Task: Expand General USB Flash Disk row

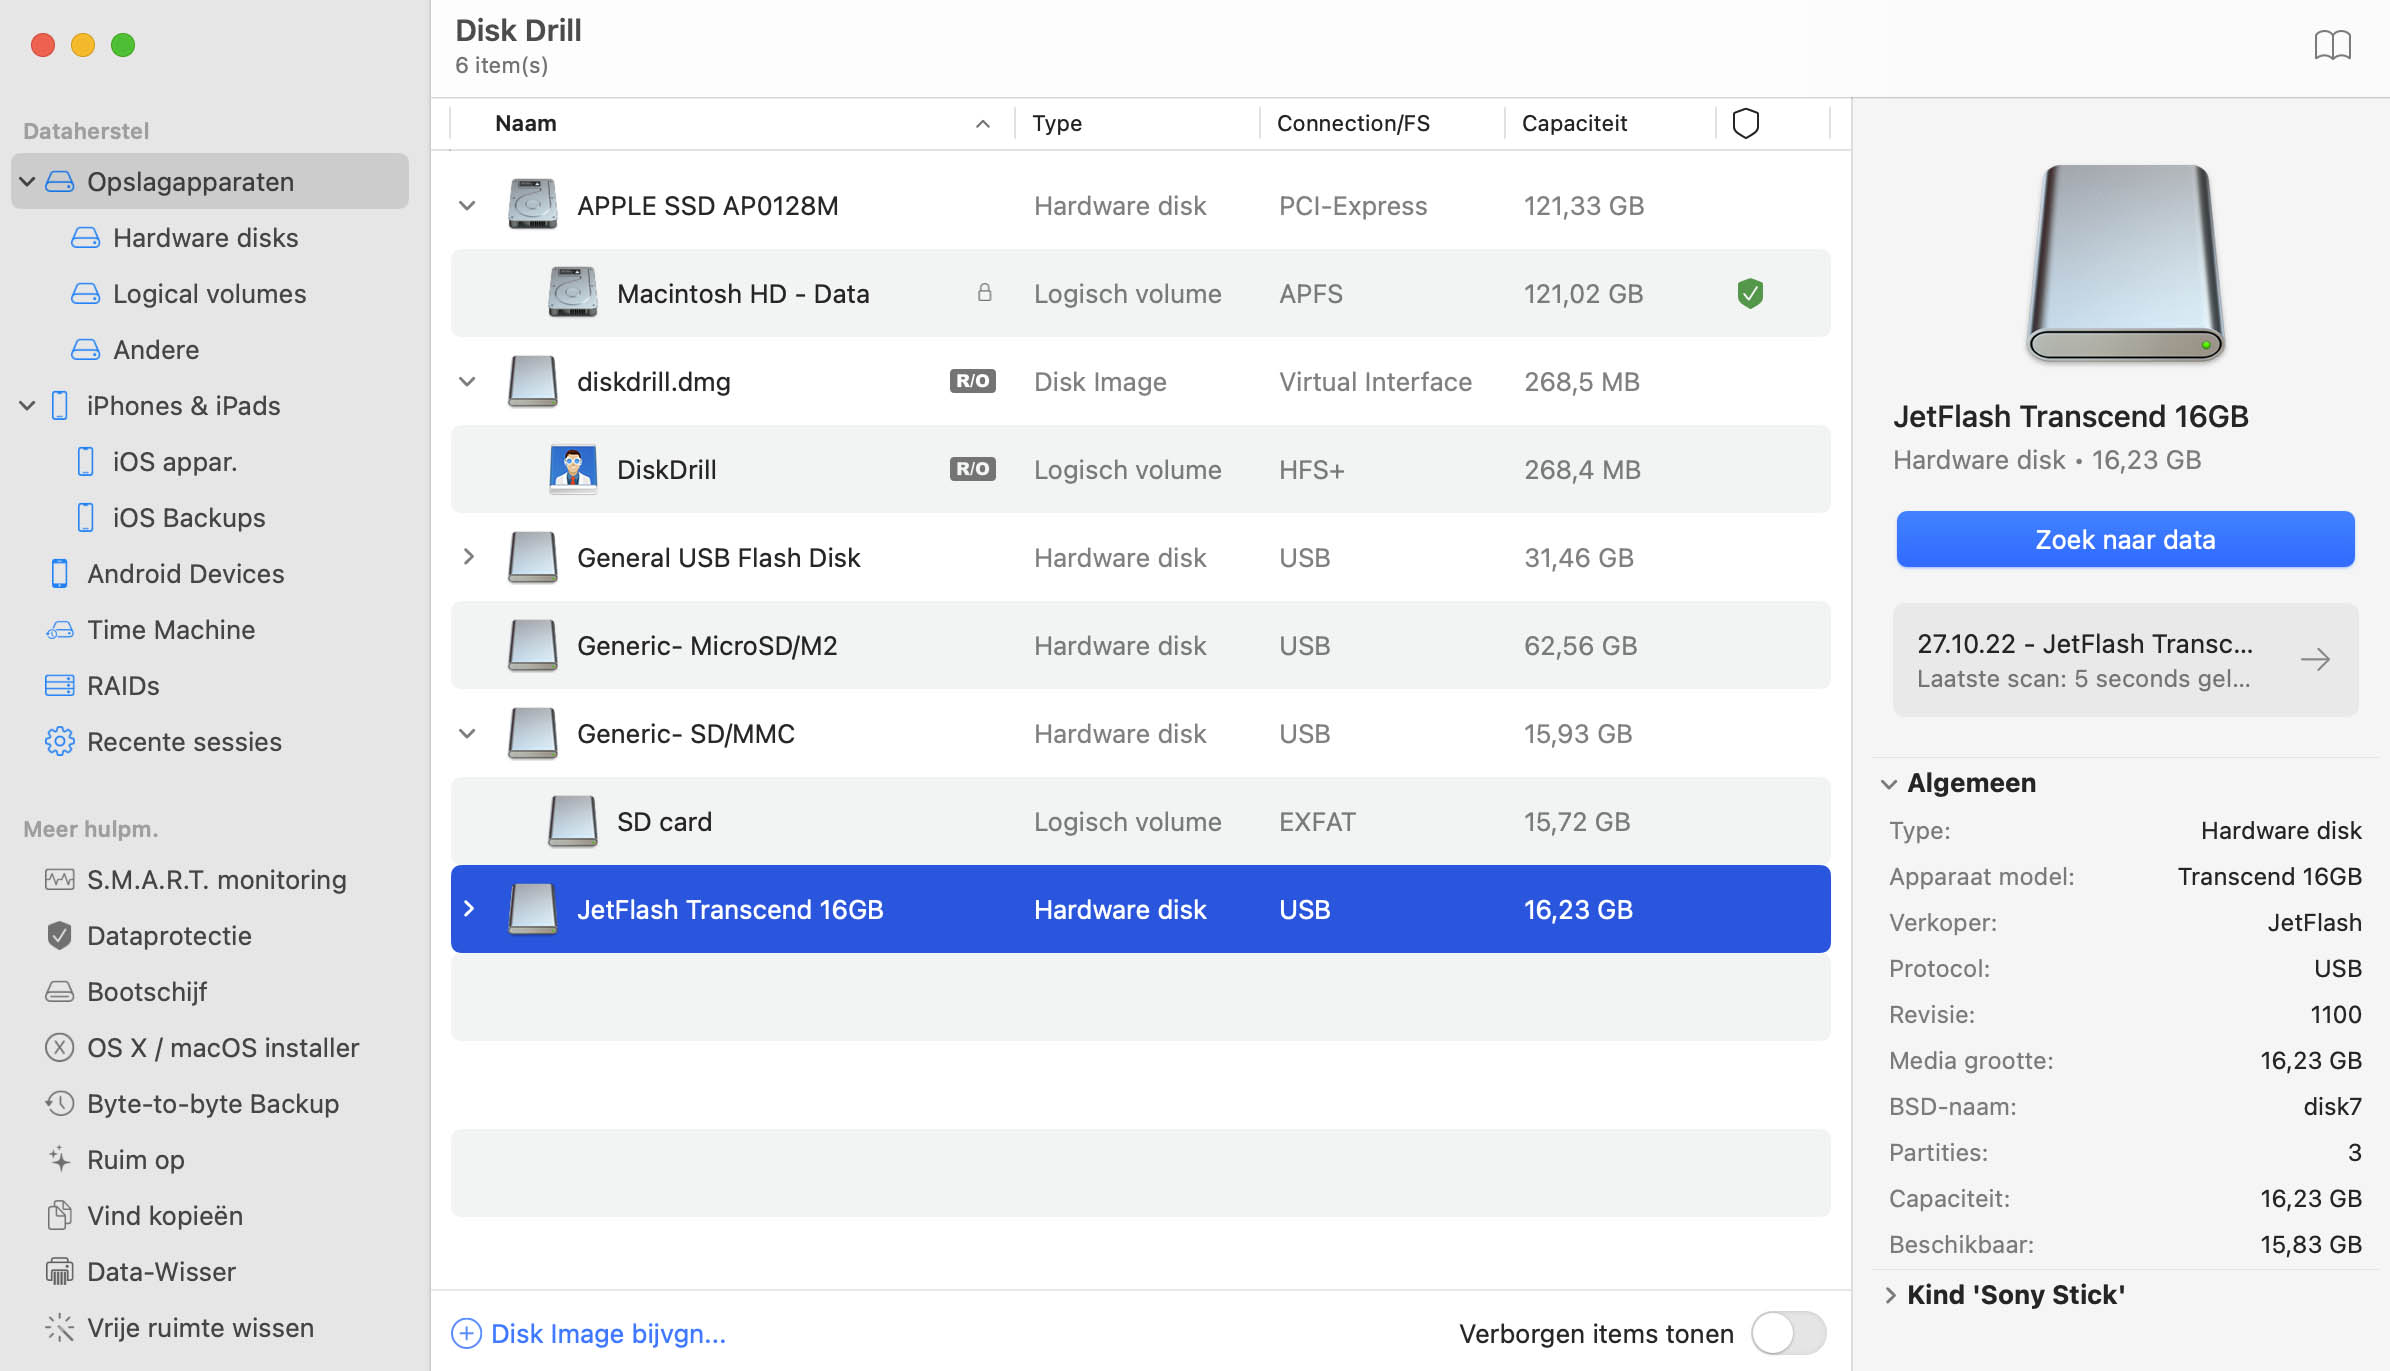Action: point(468,557)
